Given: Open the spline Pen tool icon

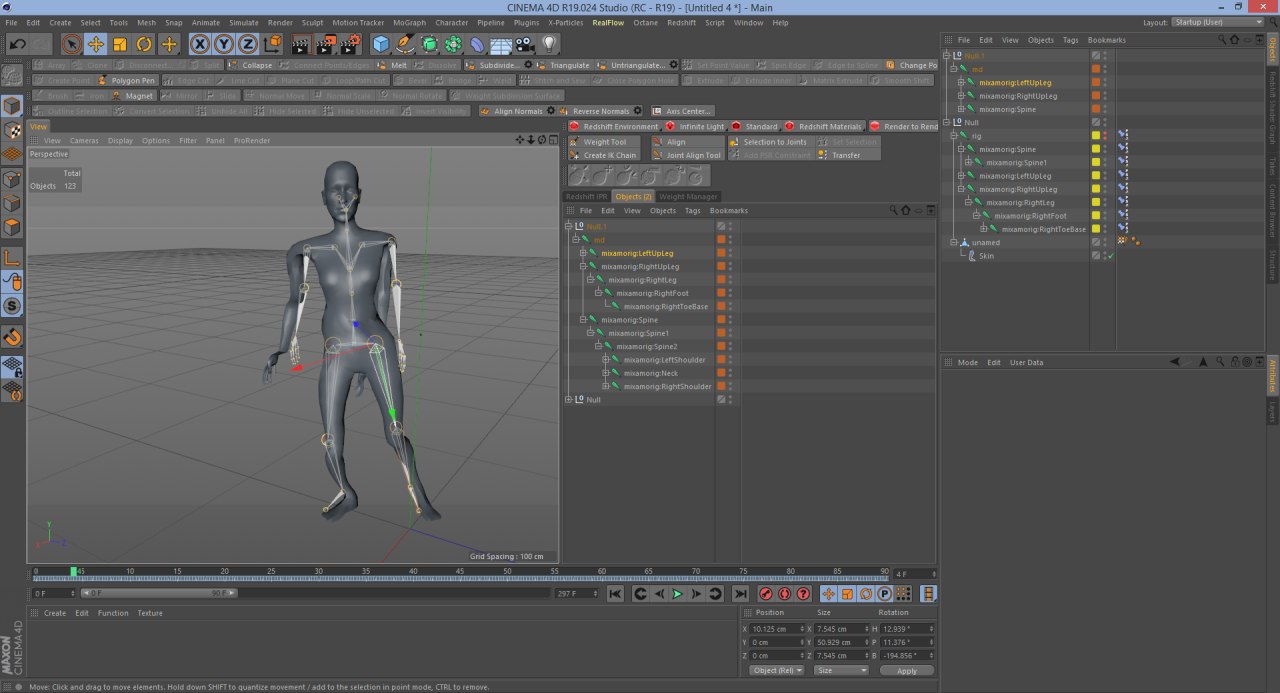Looking at the screenshot, I should coord(405,44).
